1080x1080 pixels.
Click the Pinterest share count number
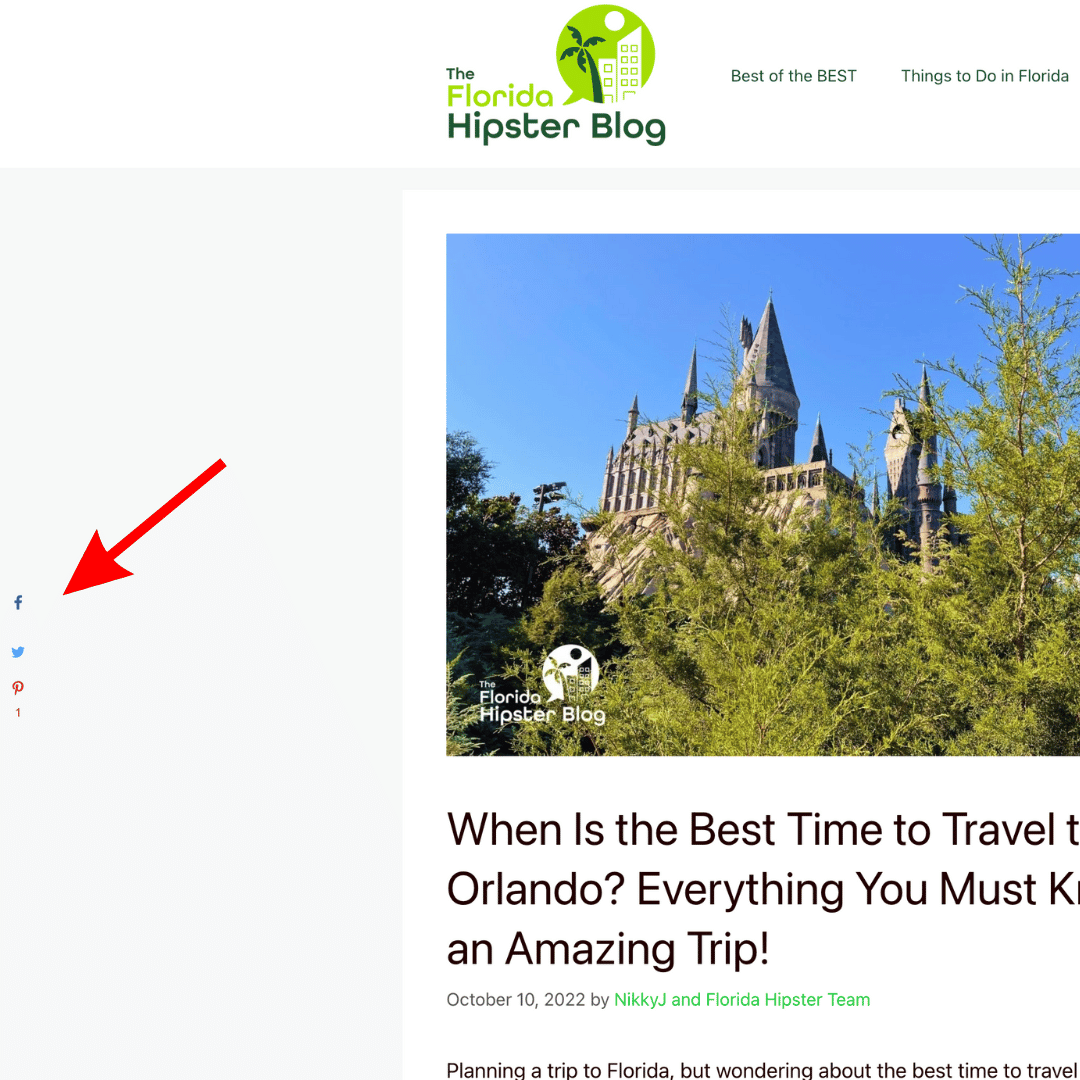(18, 713)
